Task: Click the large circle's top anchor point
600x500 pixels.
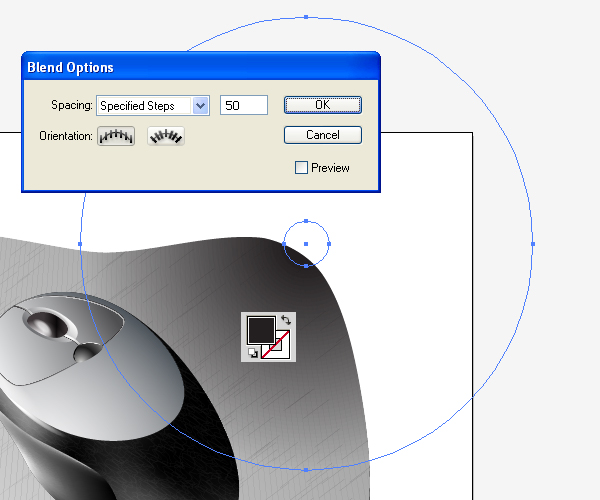Action: (306, 17)
